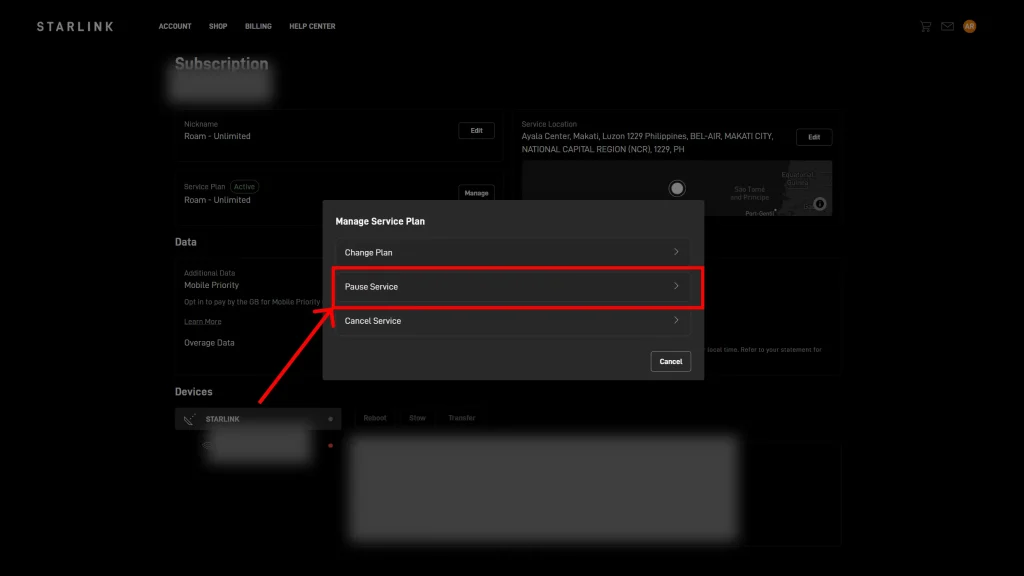
Task: Open the messages envelope icon
Action: coord(947,26)
